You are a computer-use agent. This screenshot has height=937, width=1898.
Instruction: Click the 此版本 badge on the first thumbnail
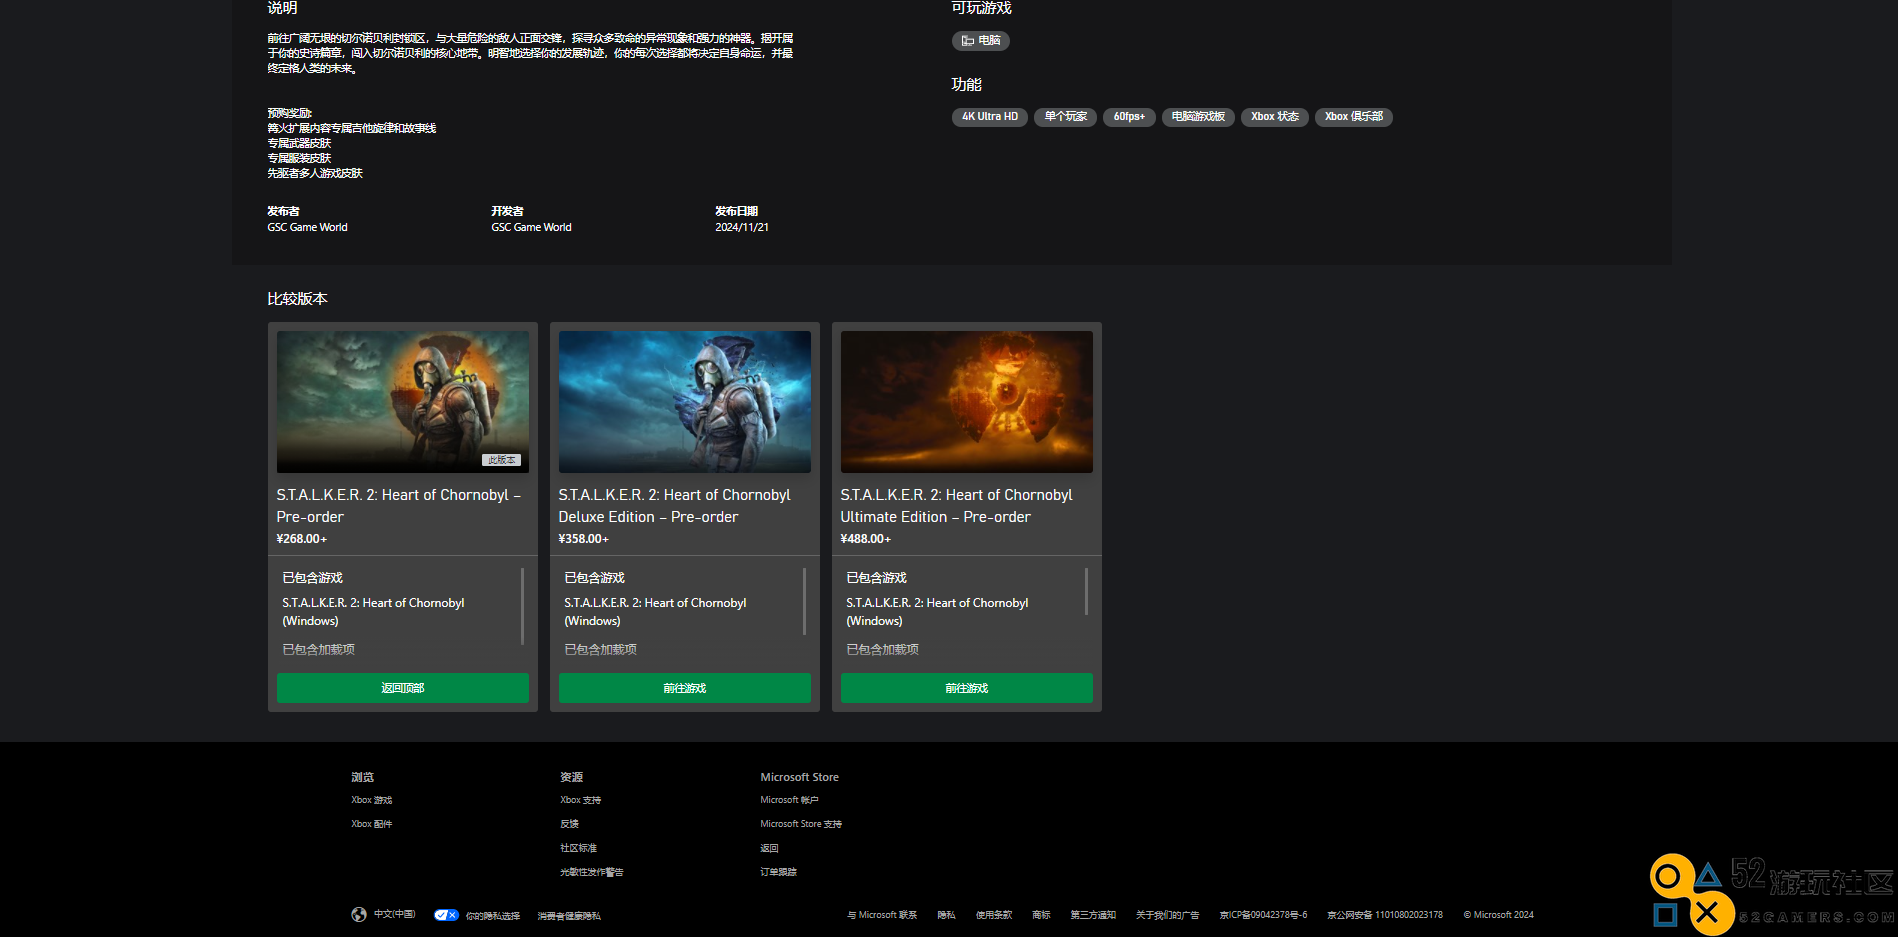(502, 460)
